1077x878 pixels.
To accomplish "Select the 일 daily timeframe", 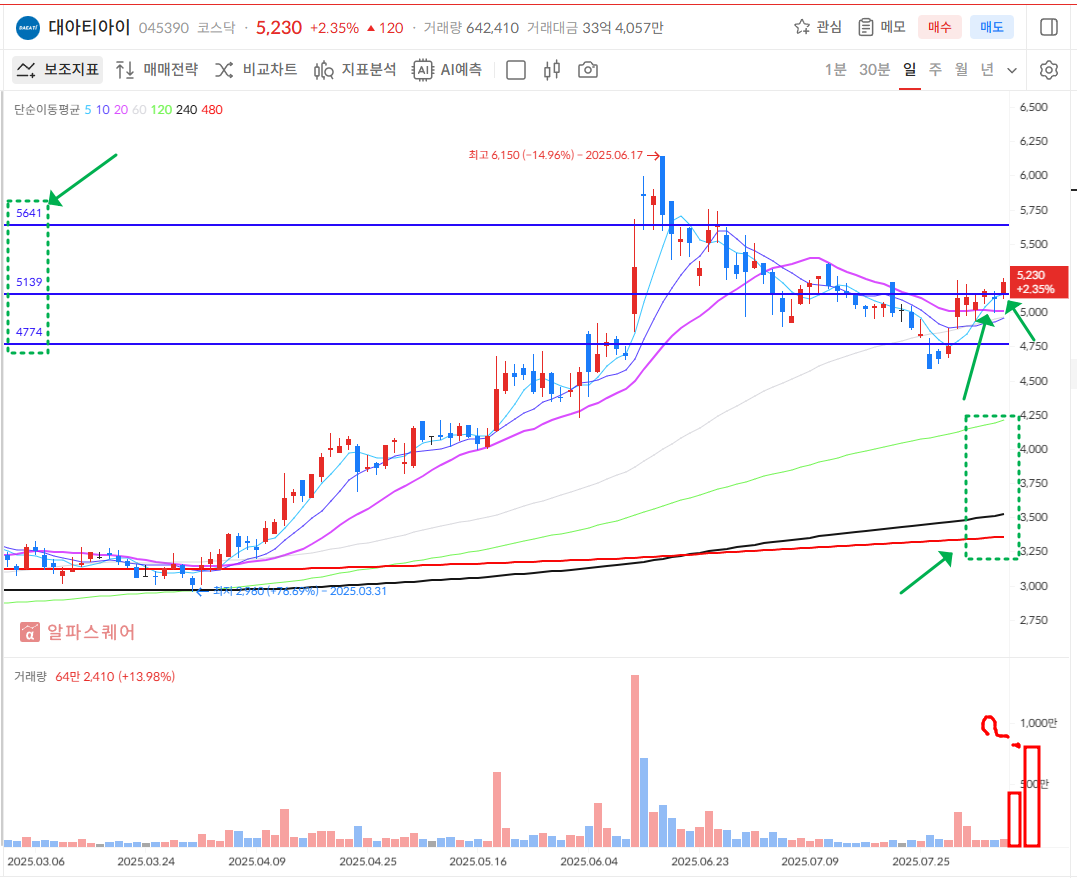I will click(909, 69).
